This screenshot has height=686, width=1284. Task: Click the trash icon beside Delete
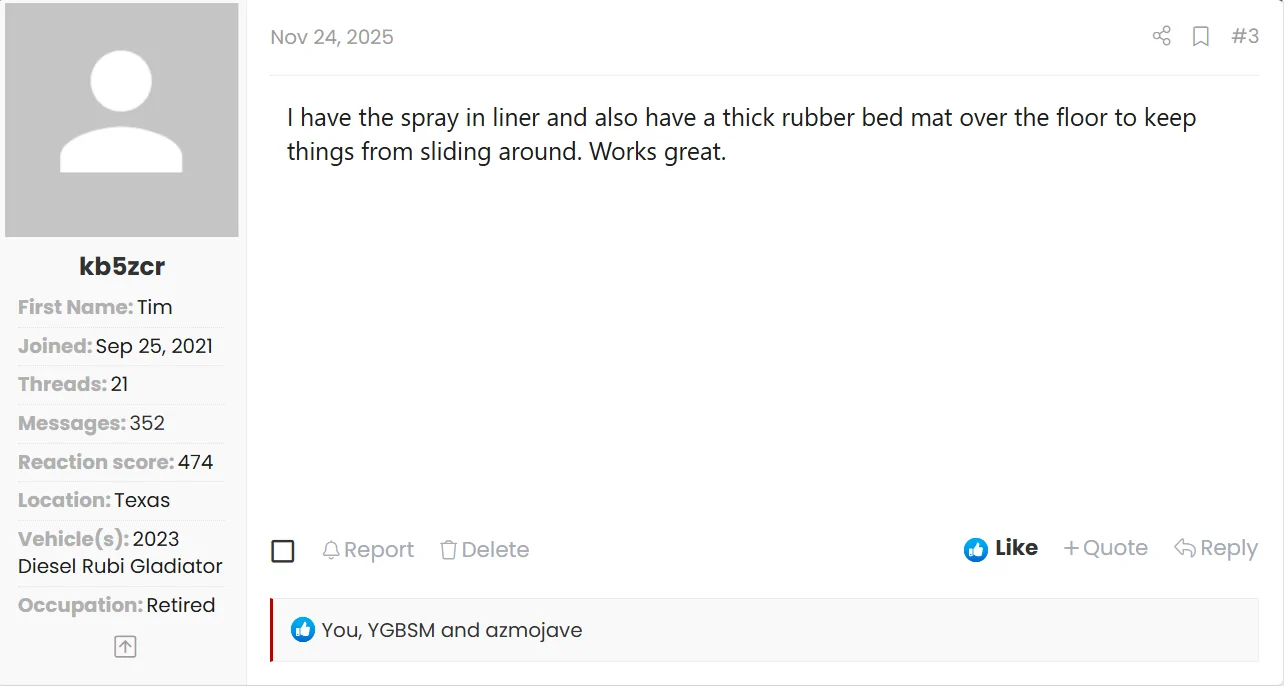click(x=449, y=550)
